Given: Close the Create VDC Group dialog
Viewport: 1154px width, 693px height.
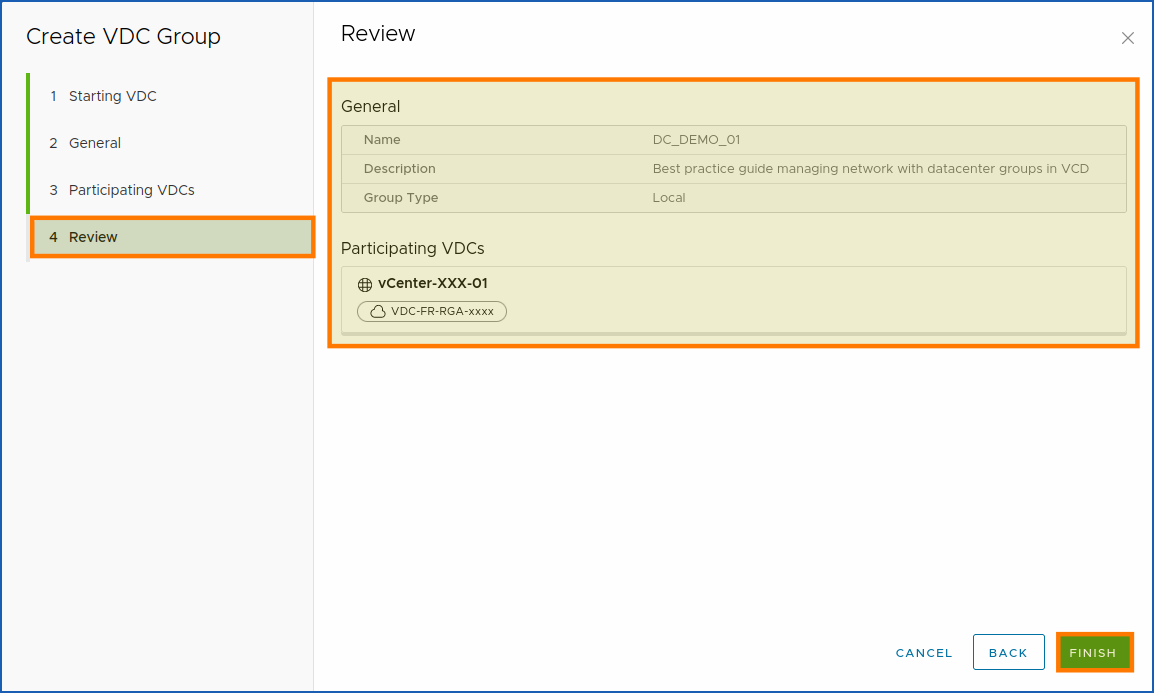Looking at the screenshot, I should point(1127,38).
